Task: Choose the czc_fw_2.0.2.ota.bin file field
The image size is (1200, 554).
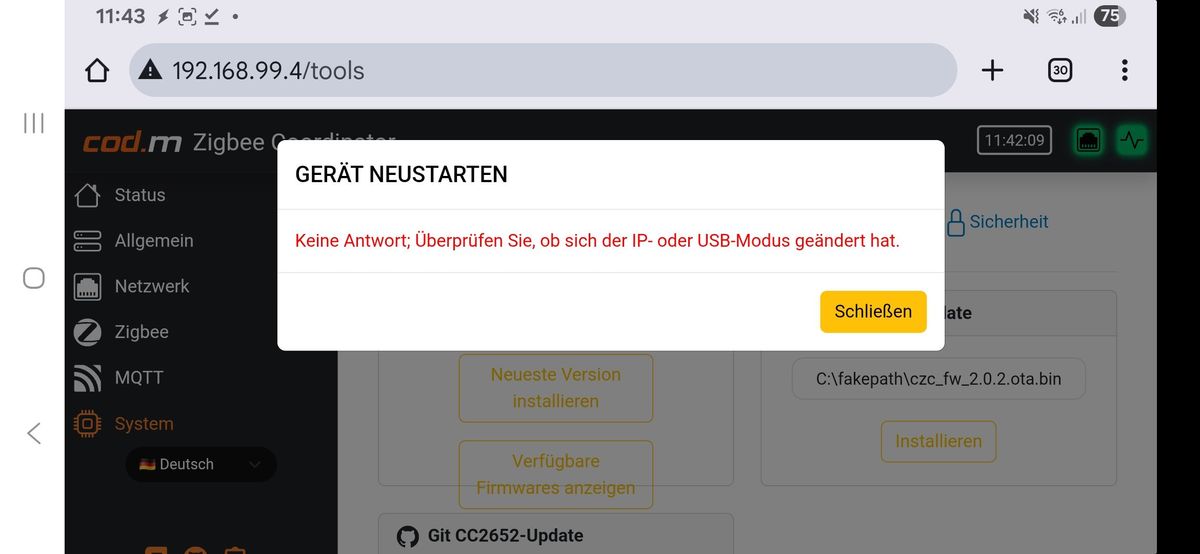Action: click(938, 379)
